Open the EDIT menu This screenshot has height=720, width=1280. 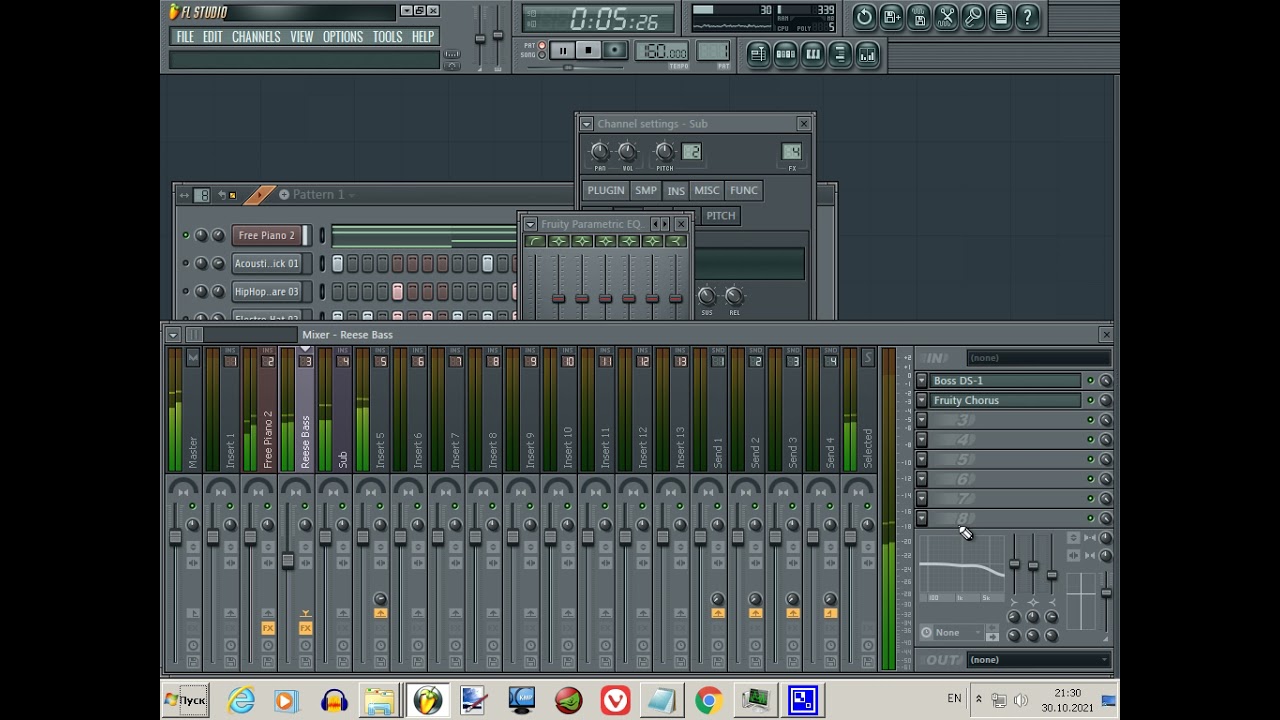point(213,37)
